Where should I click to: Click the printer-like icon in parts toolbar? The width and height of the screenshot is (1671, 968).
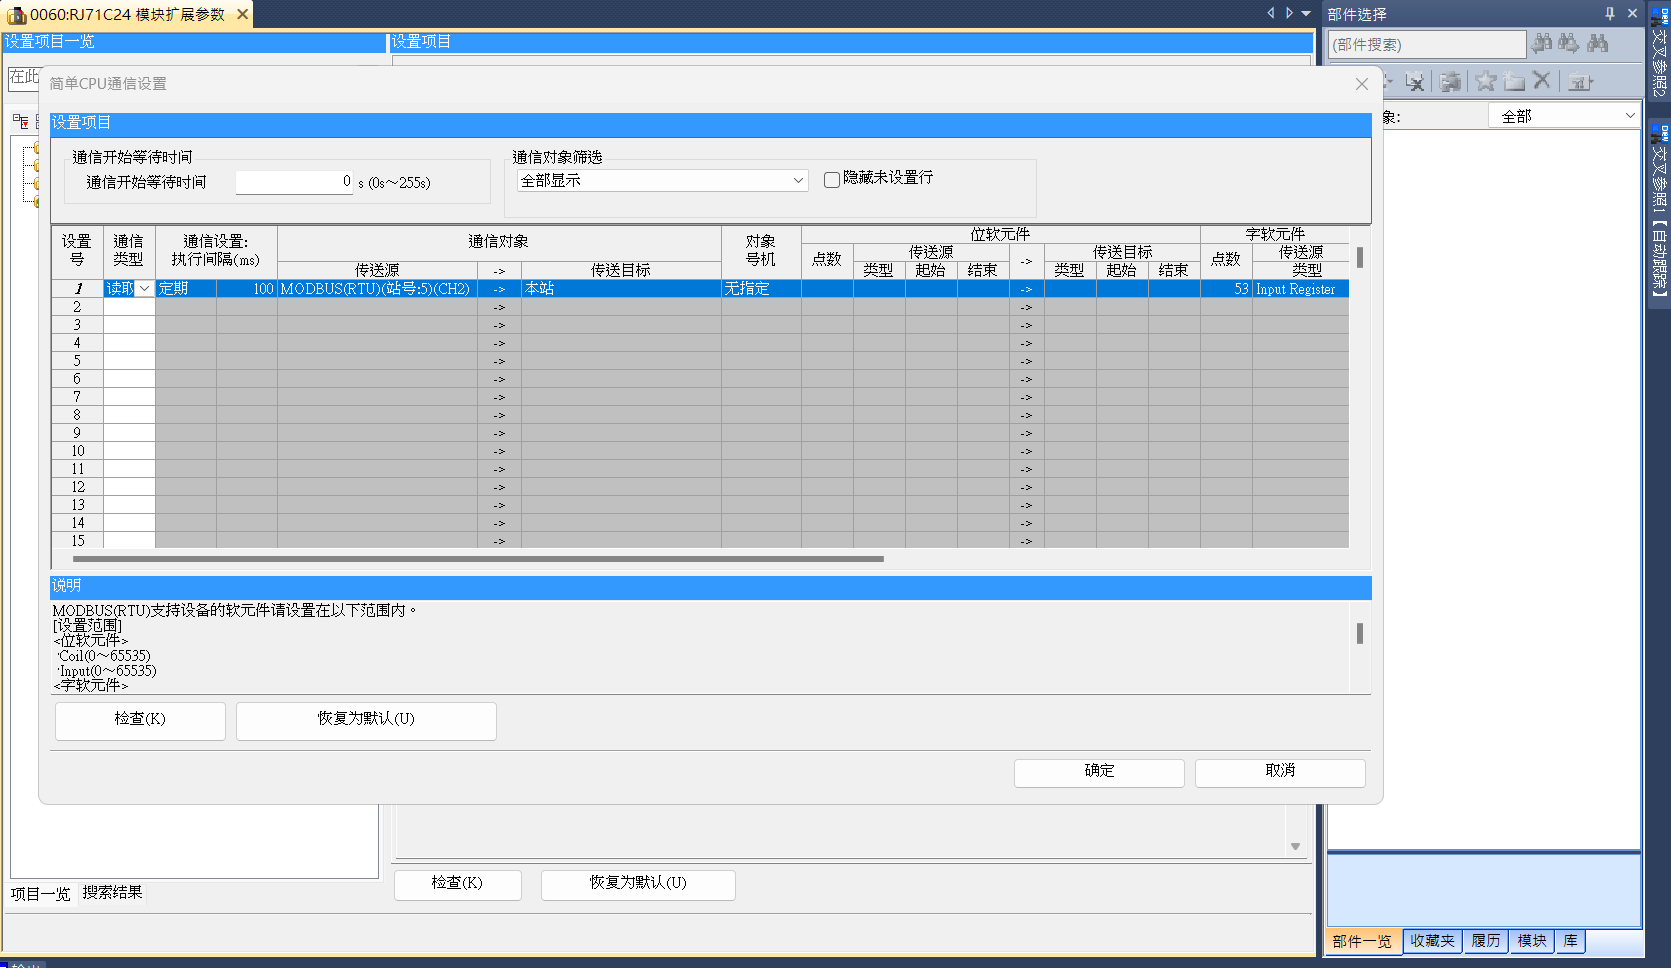1450,81
